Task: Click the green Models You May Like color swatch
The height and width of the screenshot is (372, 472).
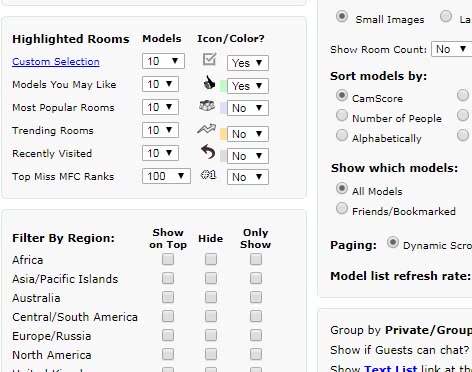Action: pyautogui.click(x=223, y=86)
